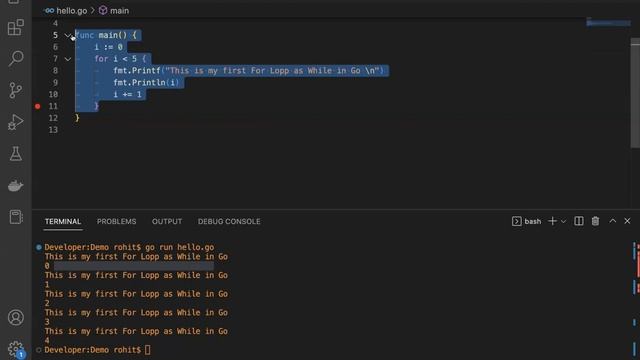Image resolution: width=640 pixels, height=360 pixels.
Task: Split the terminal panel
Action: point(578,221)
